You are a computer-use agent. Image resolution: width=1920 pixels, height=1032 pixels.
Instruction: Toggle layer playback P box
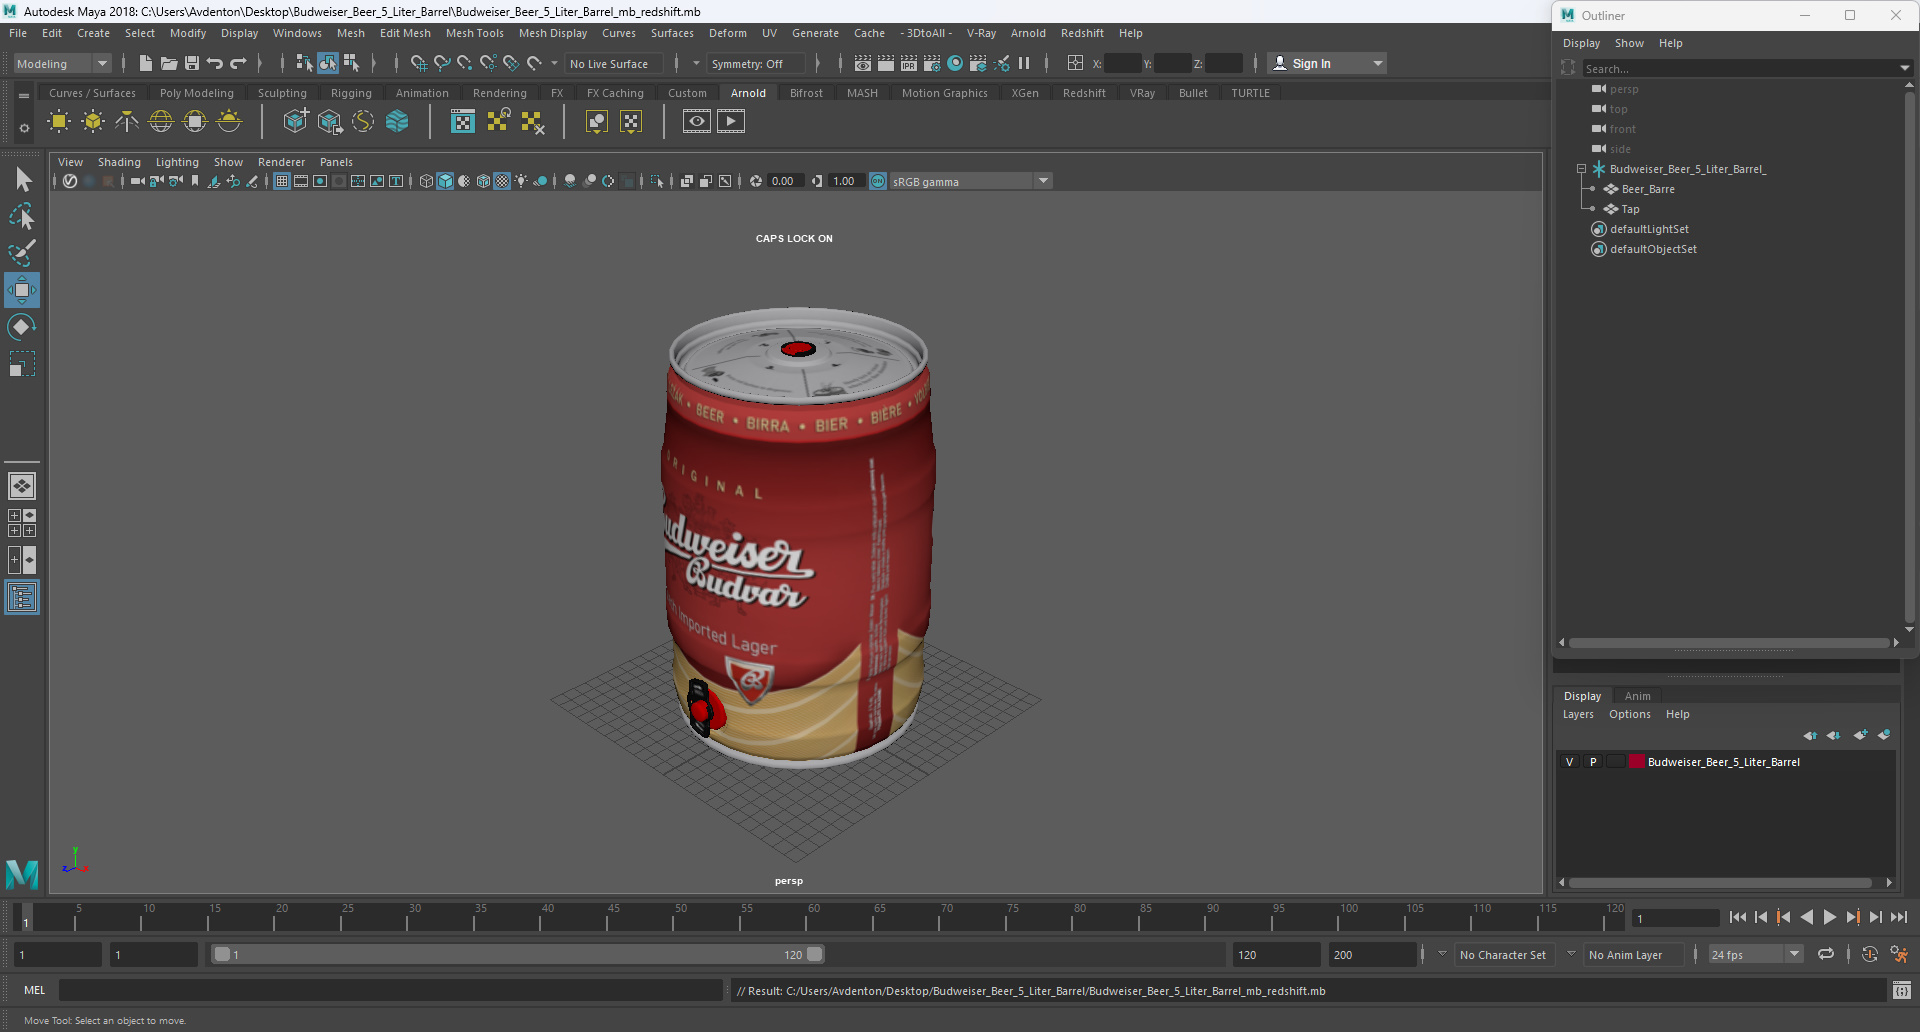click(x=1593, y=762)
